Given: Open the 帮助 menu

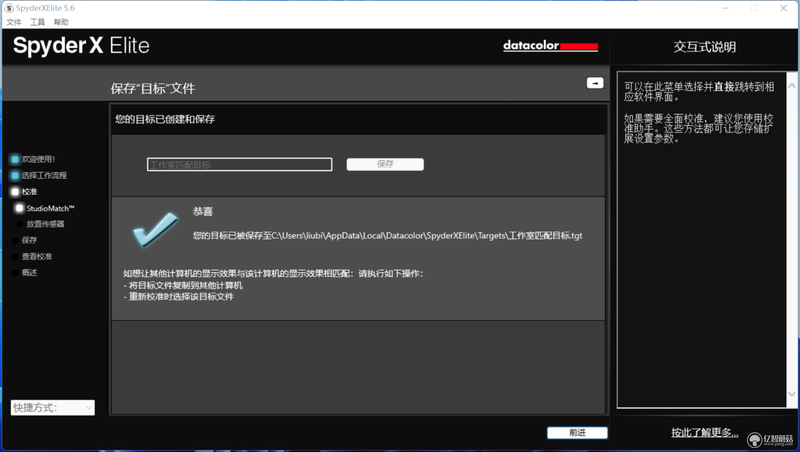Looking at the screenshot, I should coord(61,22).
